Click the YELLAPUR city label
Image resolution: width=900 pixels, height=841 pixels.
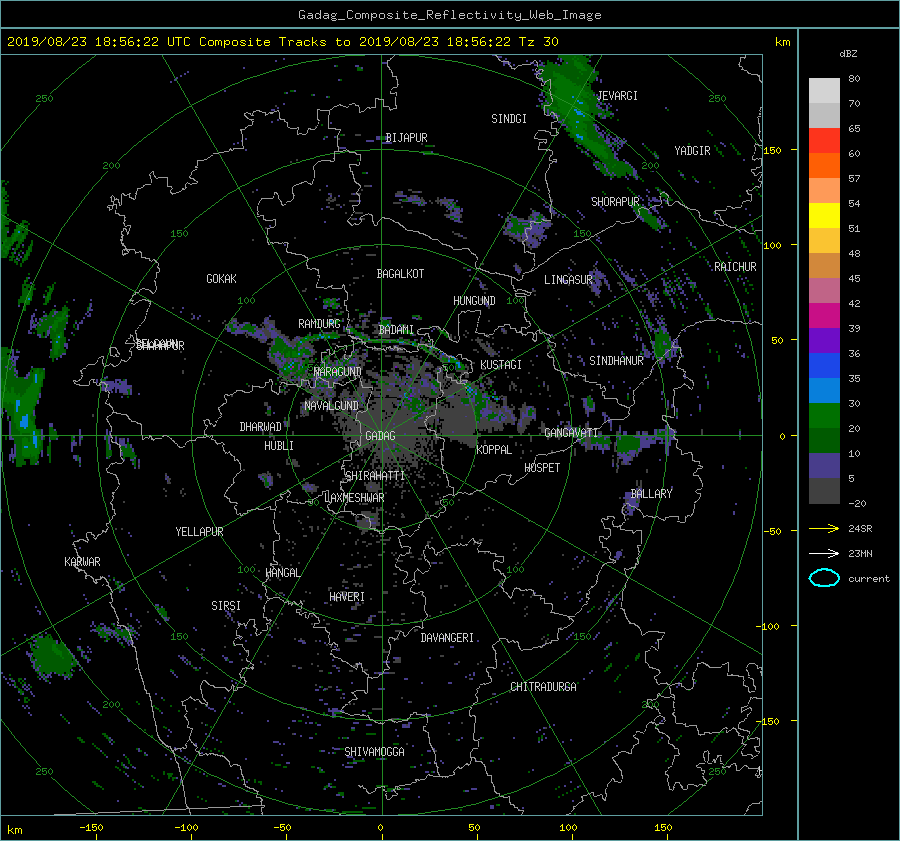[x=199, y=532]
